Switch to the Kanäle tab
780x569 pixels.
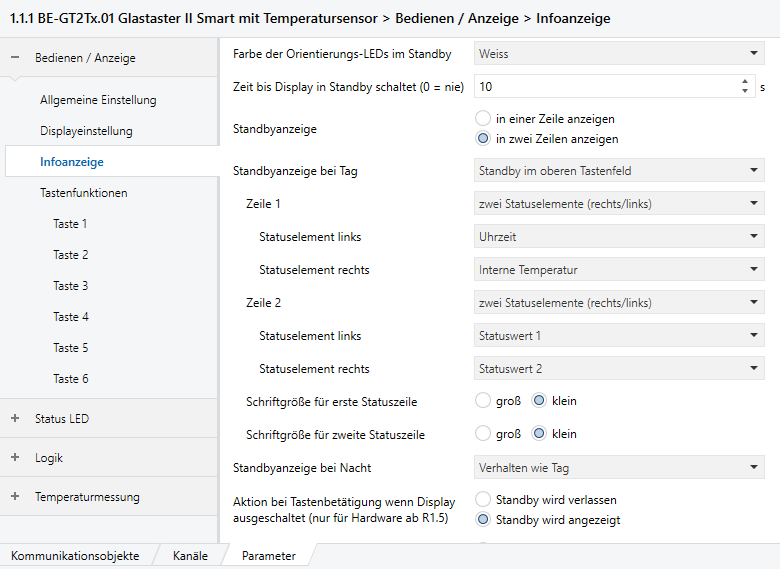click(190, 555)
